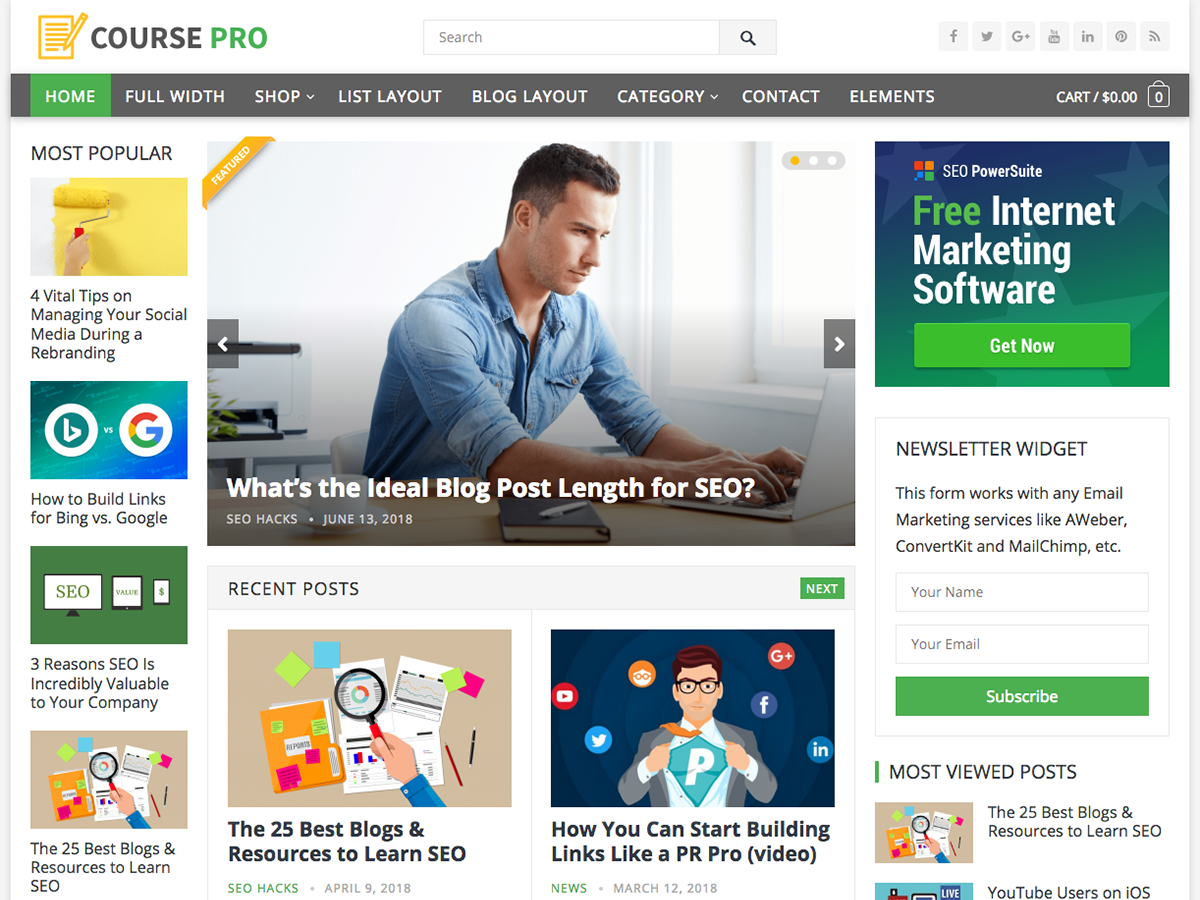Open Most Viewed 'The 25 Best Blogs' title

point(1075,822)
